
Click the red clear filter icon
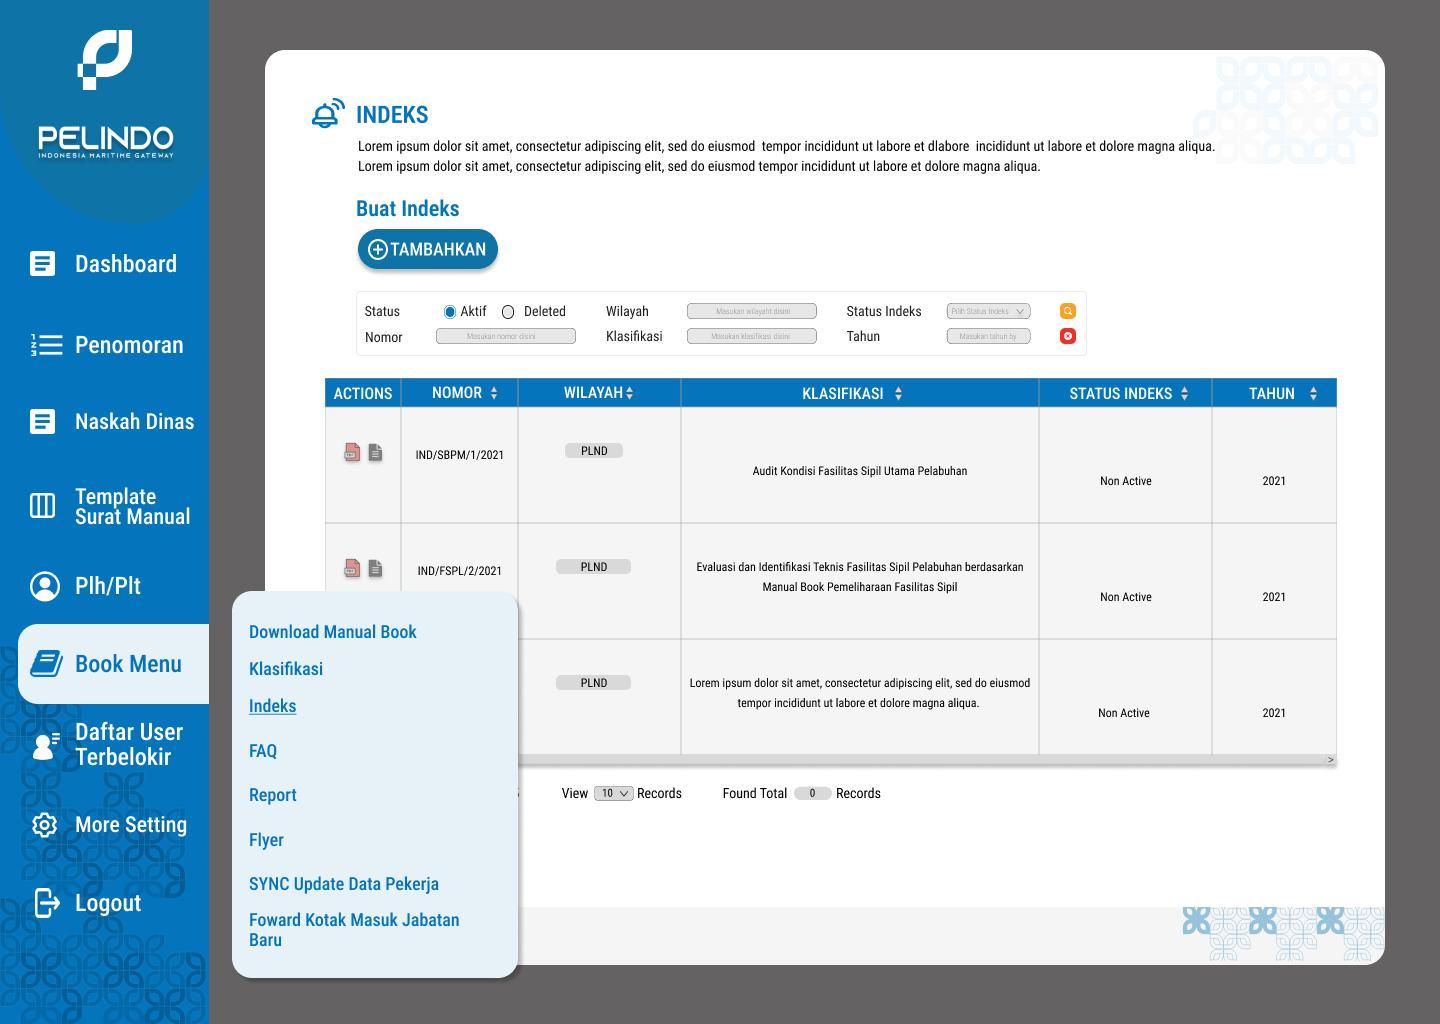pos(1068,336)
